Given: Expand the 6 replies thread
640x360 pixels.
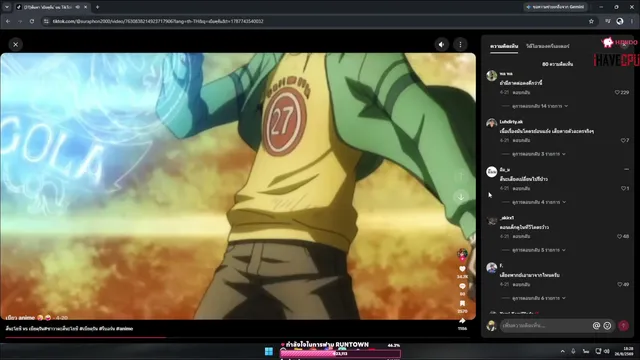Looking at the screenshot, I should (x=539, y=298).
